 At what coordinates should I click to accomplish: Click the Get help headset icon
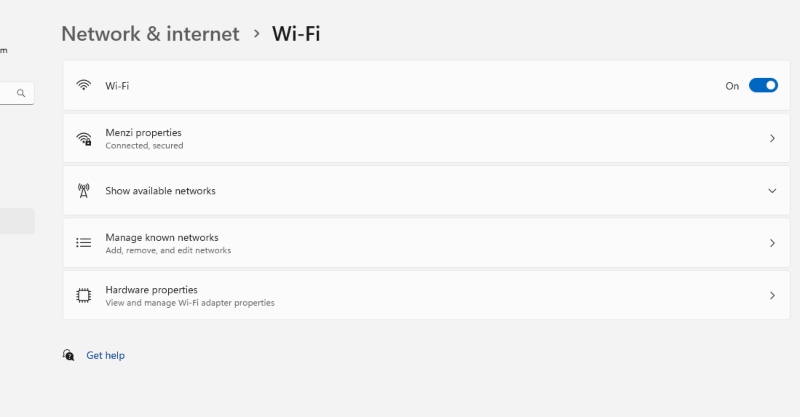tap(68, 355)
